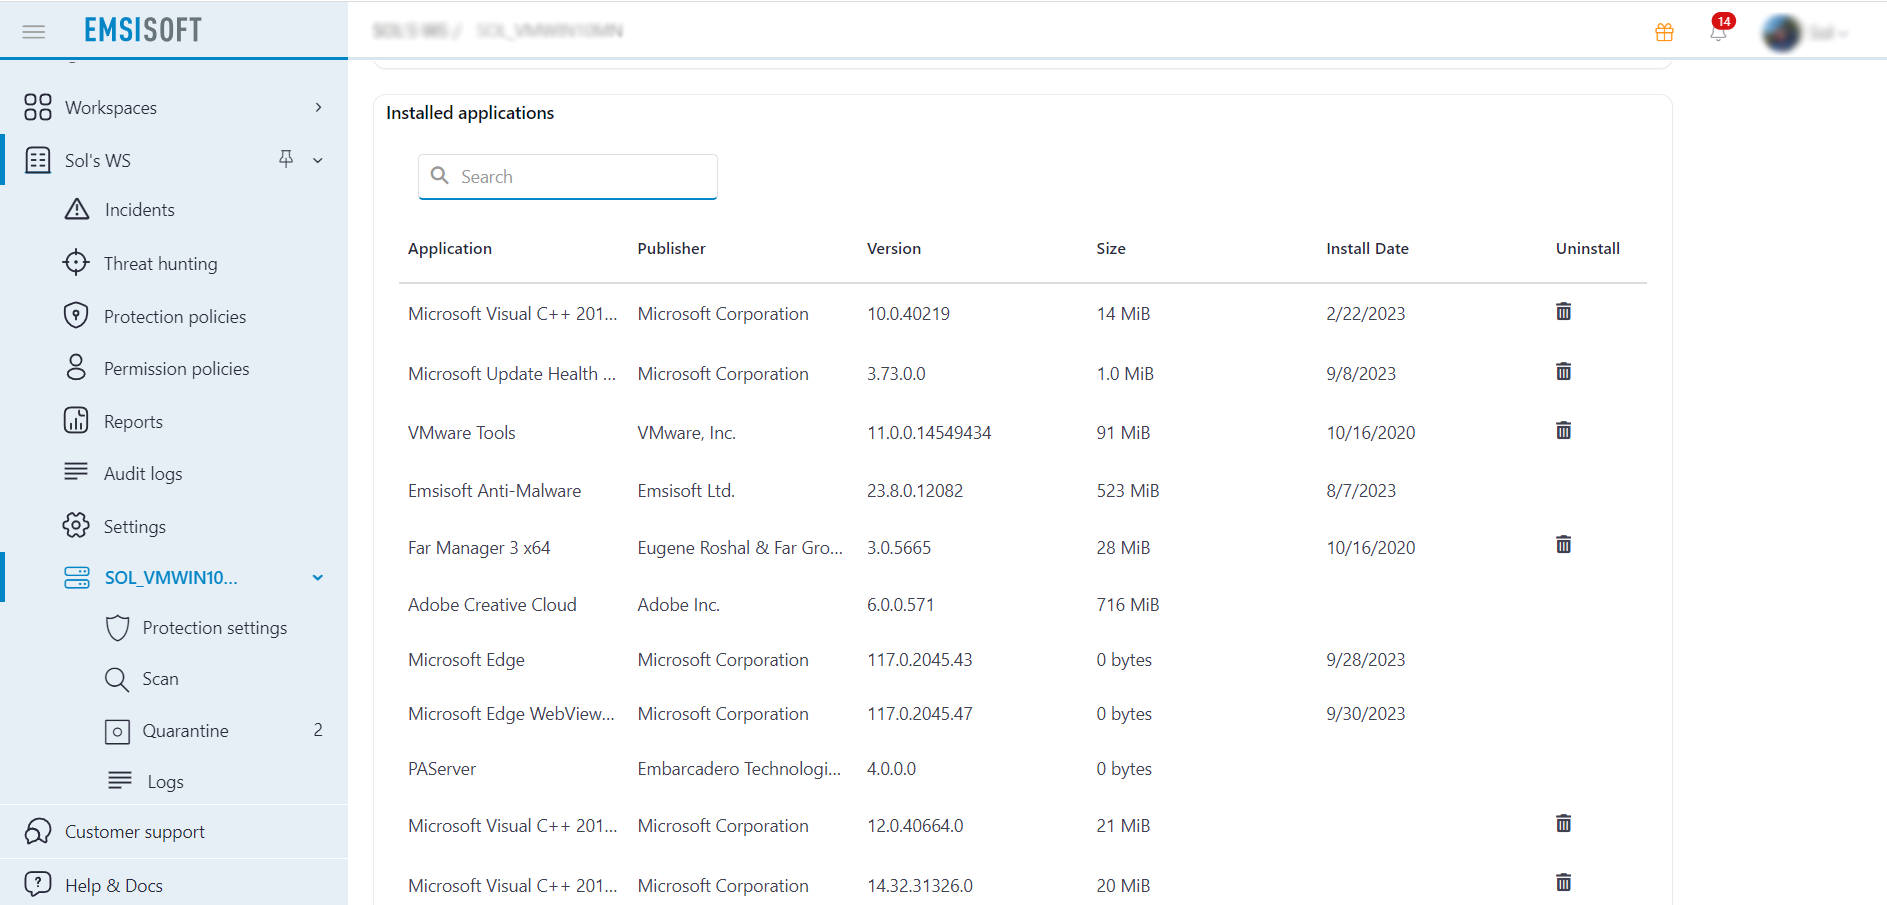Viewport: 1887px width, 905px height.
Task: Click the installed applications search field
Action: (567, 176)
